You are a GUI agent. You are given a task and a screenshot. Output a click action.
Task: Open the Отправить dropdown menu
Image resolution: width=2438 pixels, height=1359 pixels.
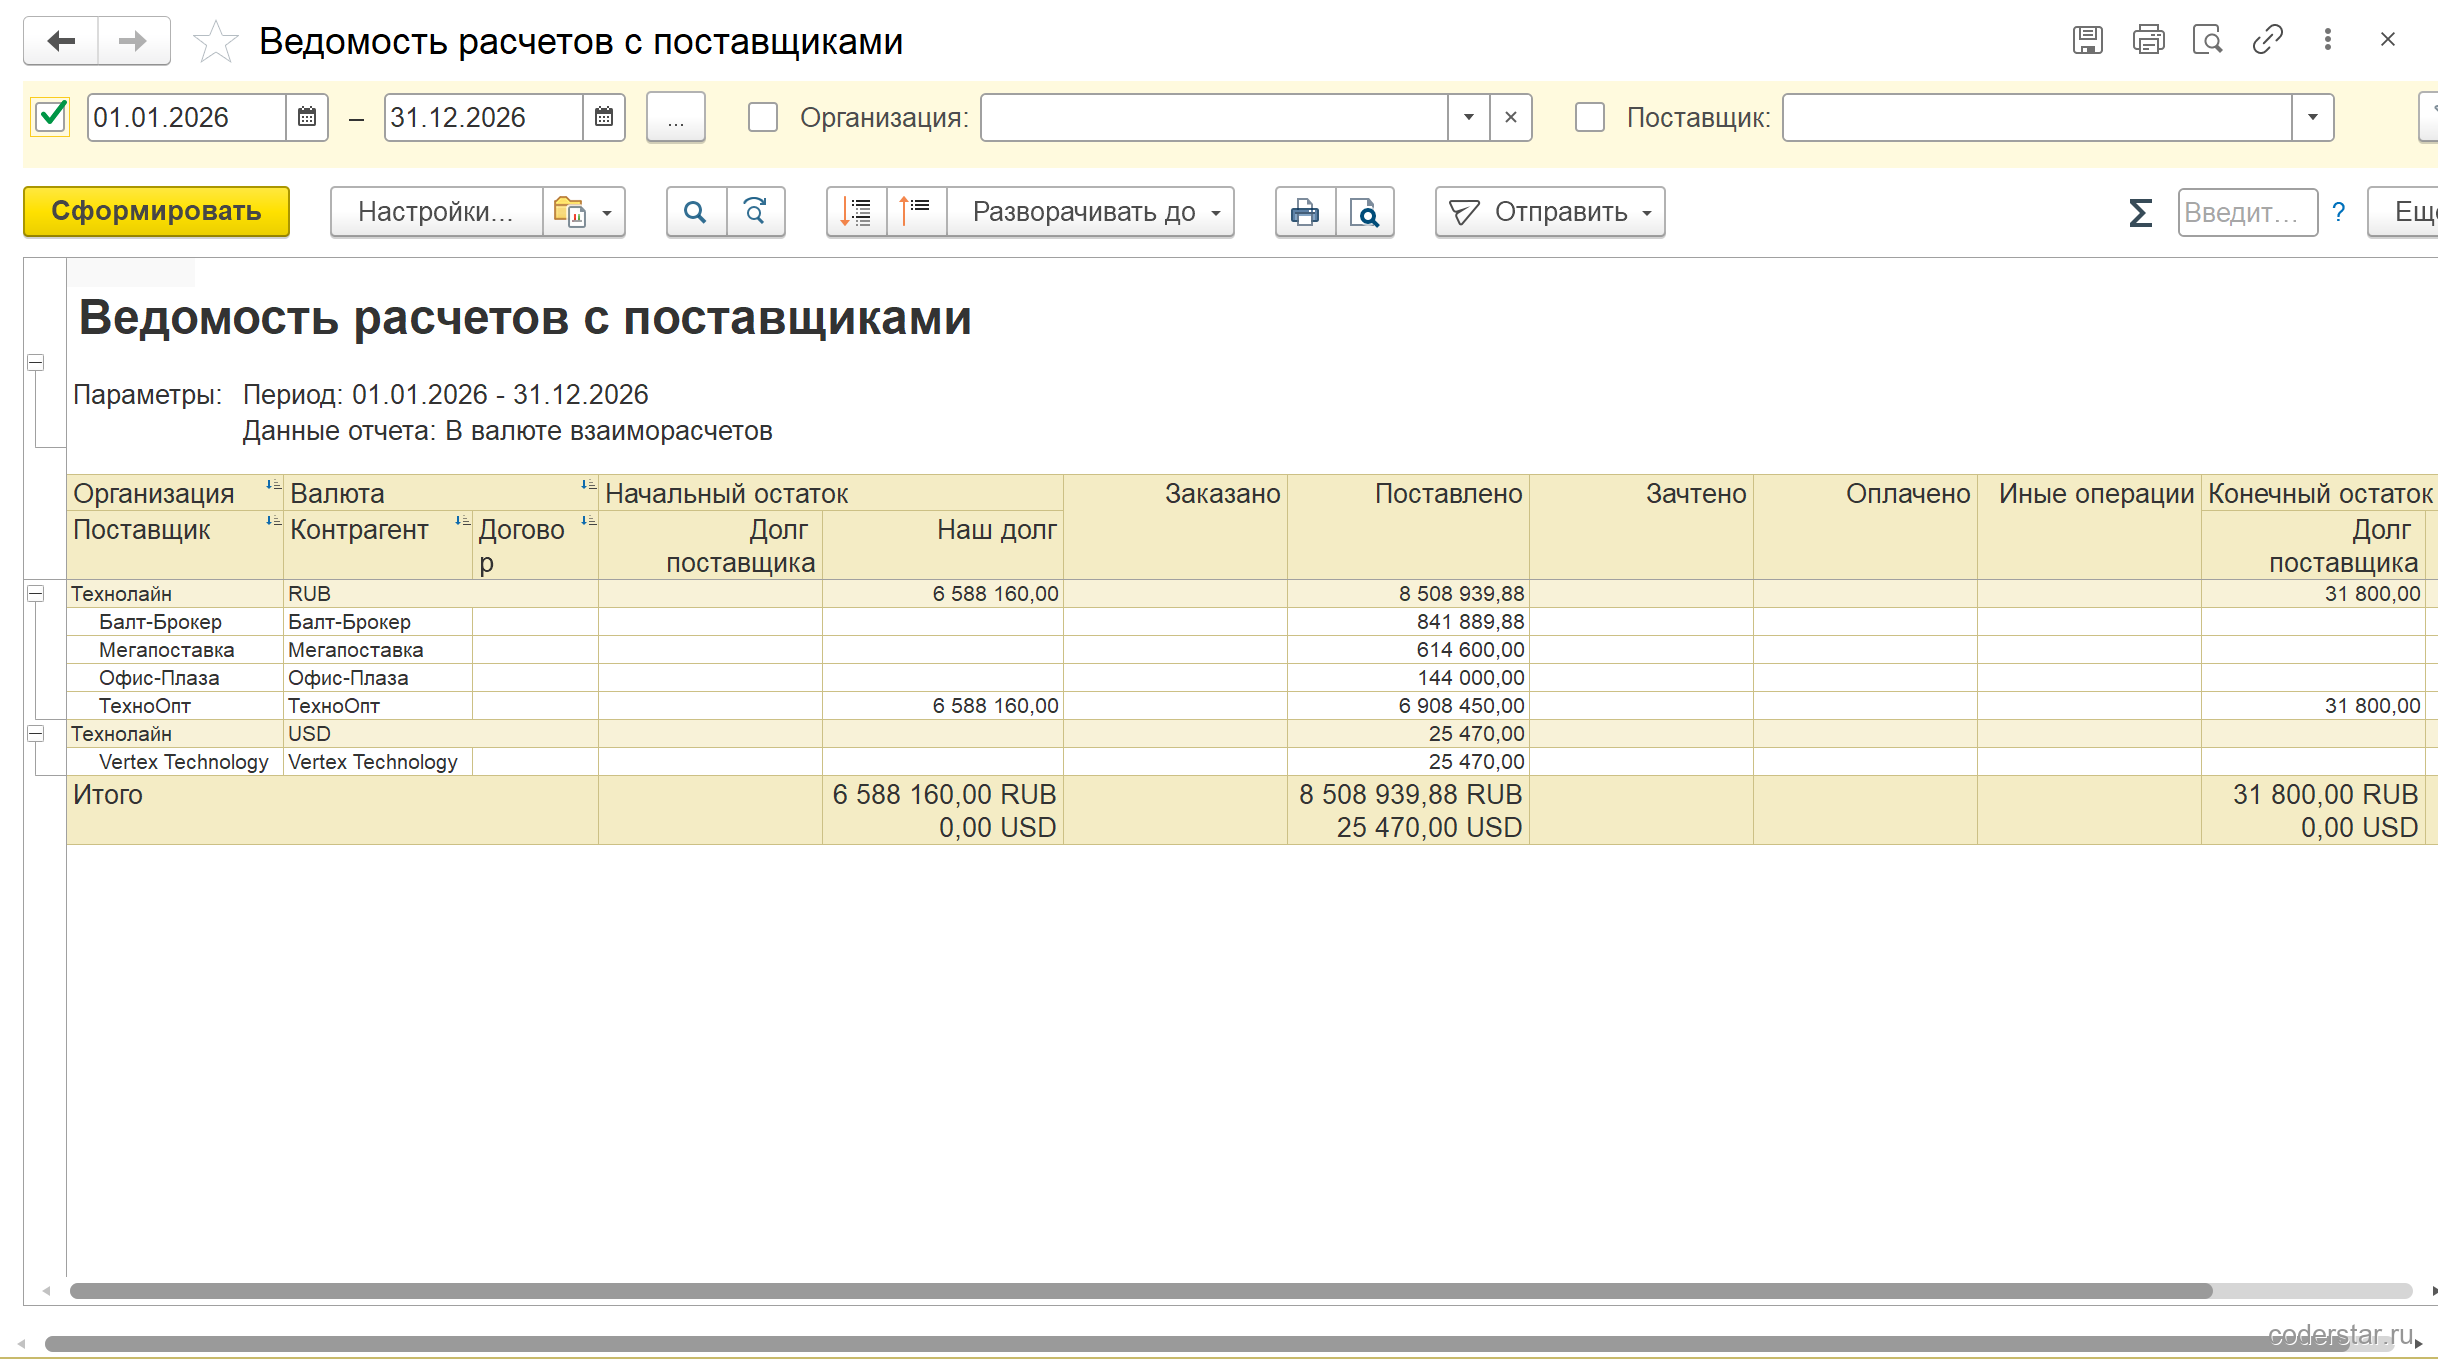1550,211
